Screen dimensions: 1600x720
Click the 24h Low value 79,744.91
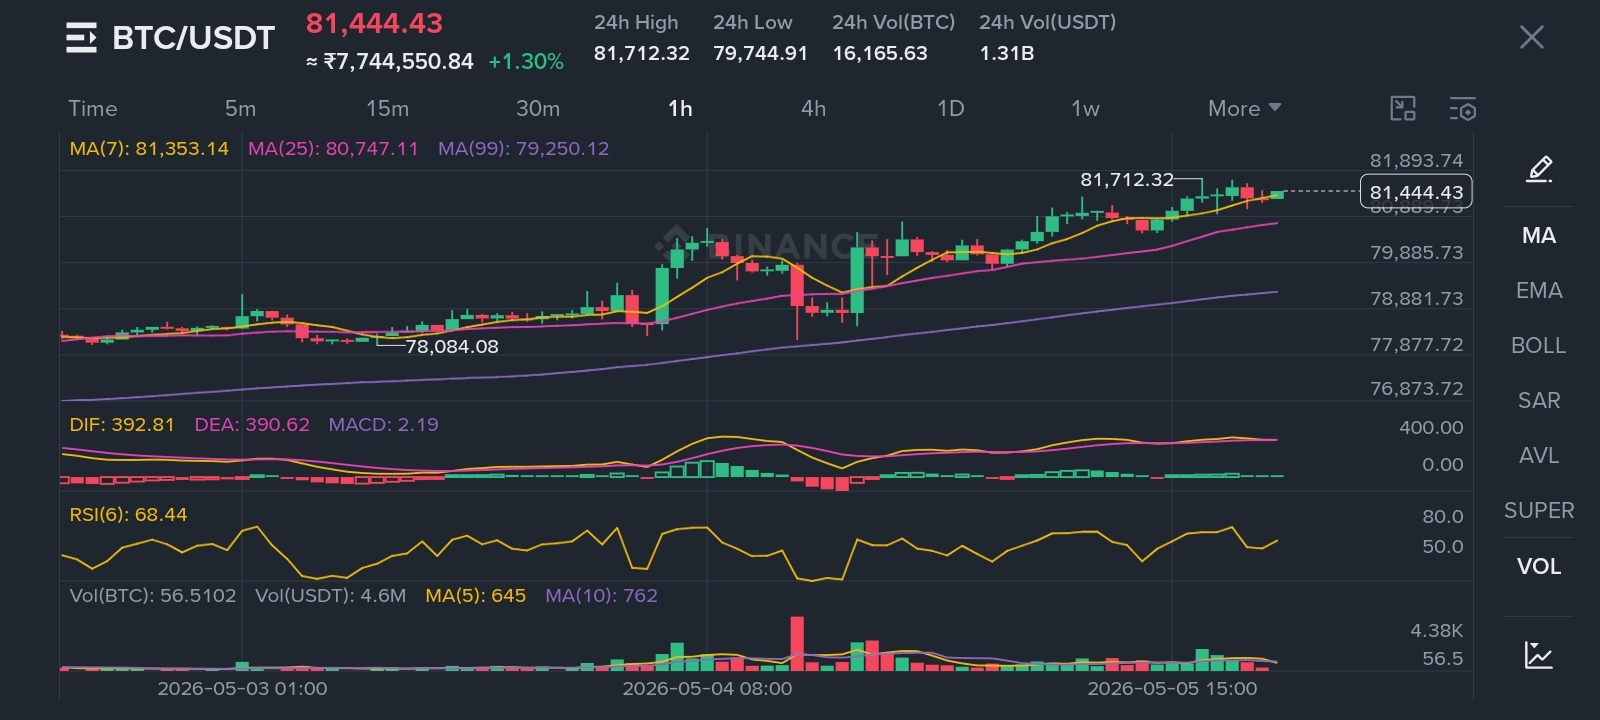tap(760, 53)
